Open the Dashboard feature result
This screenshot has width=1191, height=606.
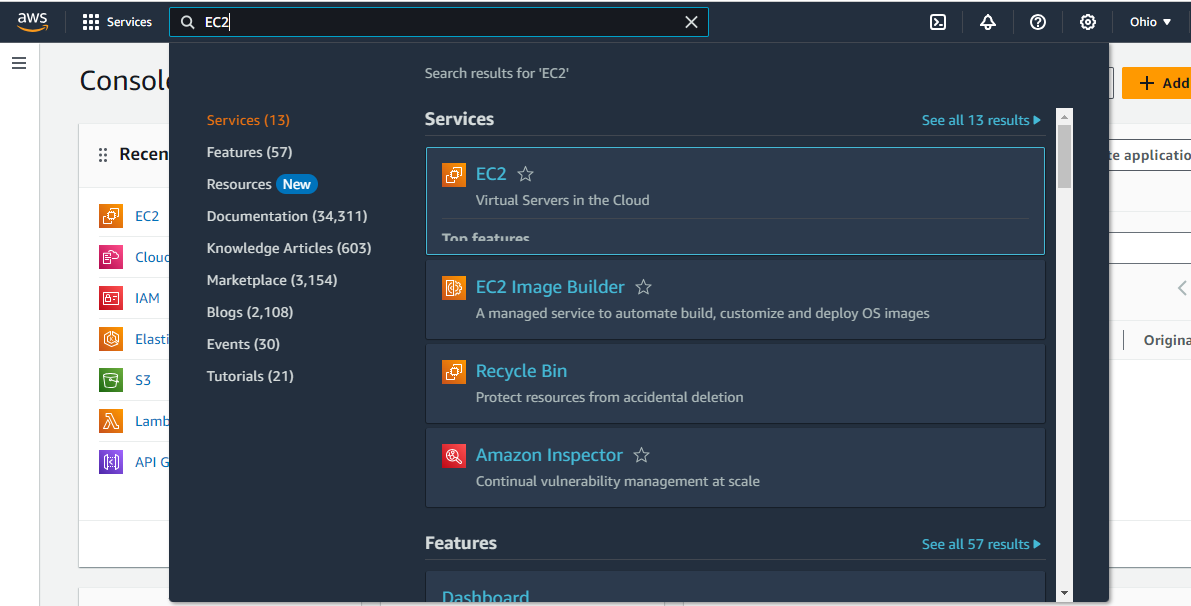(x=485, y=597)
